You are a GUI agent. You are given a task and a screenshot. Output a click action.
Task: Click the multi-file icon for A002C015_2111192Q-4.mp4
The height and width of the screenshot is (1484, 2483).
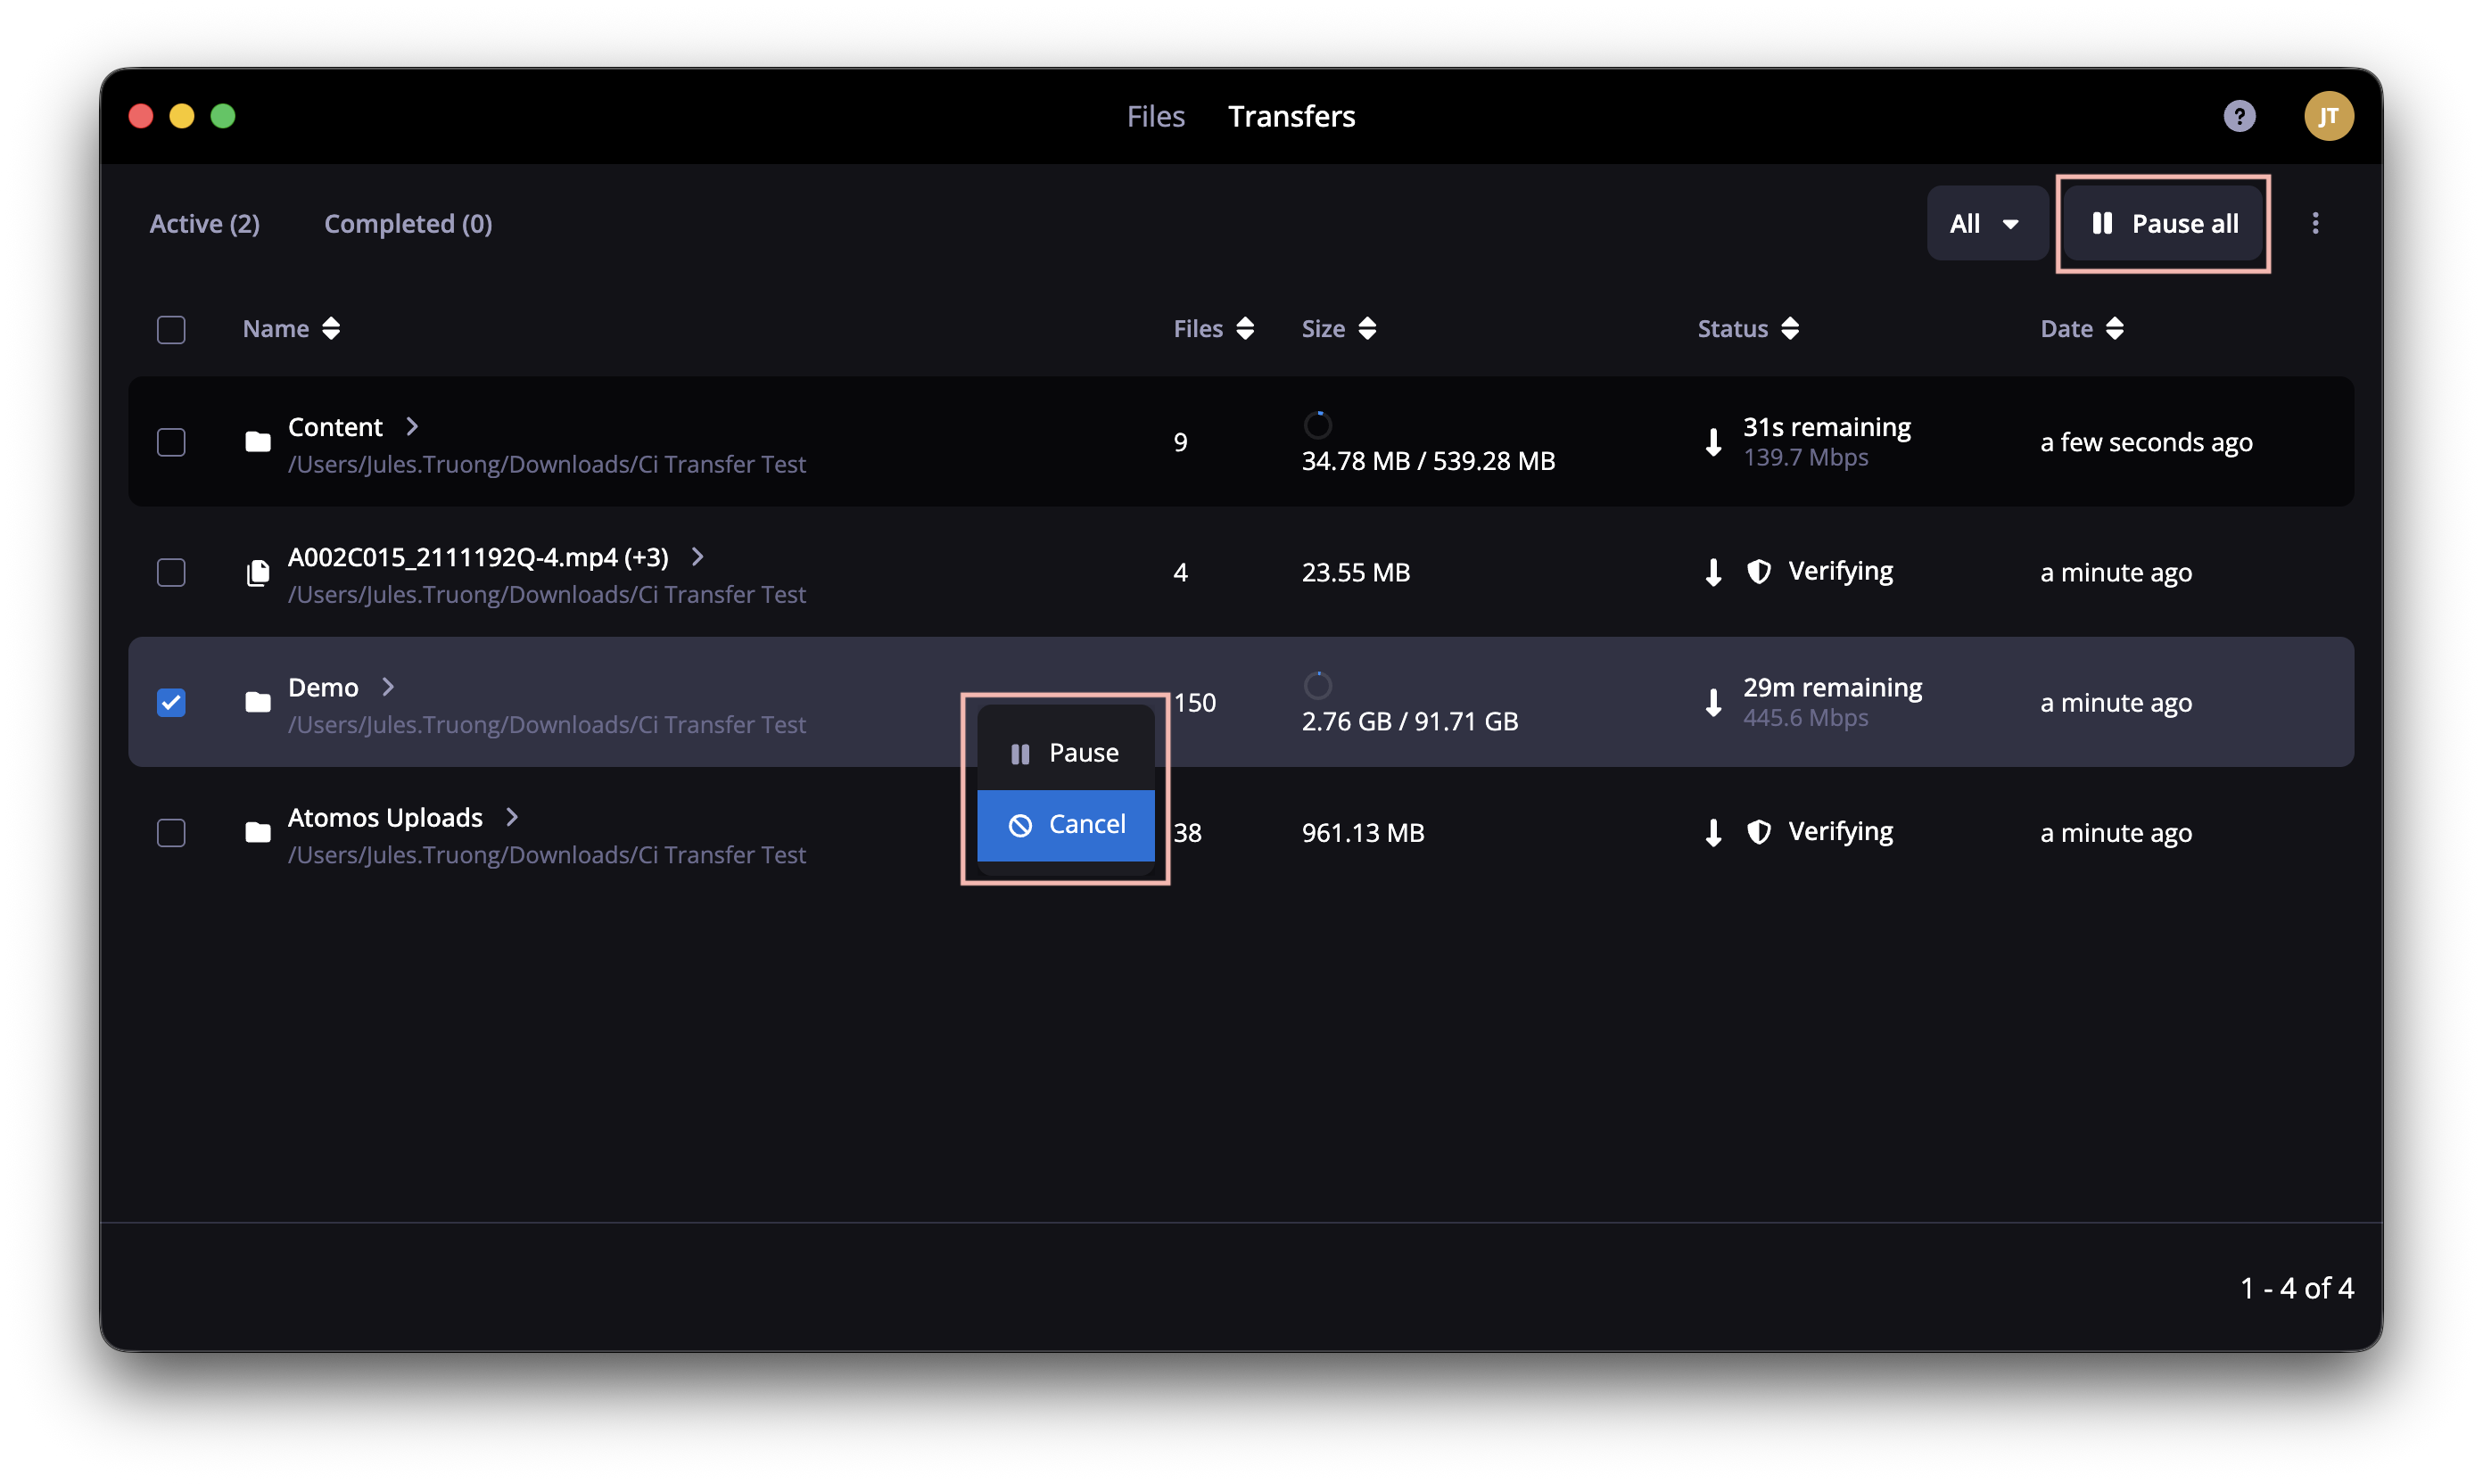(257, 572)
